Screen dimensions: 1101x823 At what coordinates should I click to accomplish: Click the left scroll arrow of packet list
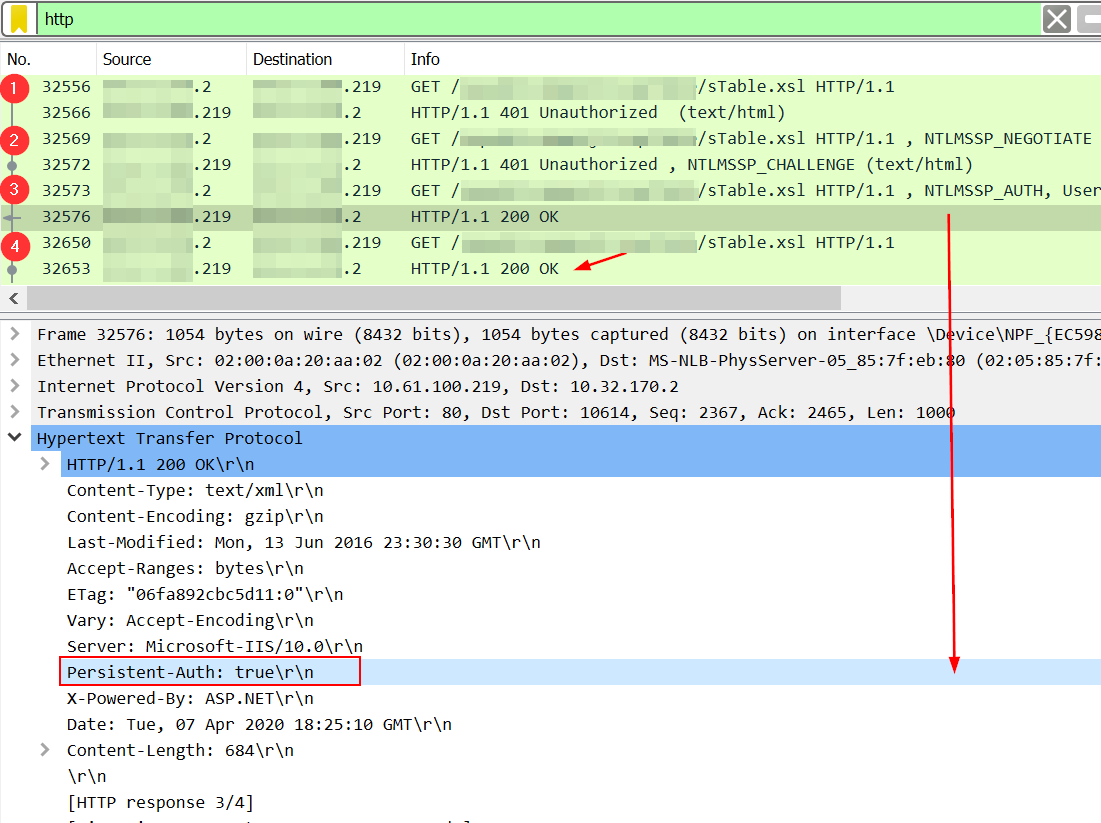pos(14,298)
